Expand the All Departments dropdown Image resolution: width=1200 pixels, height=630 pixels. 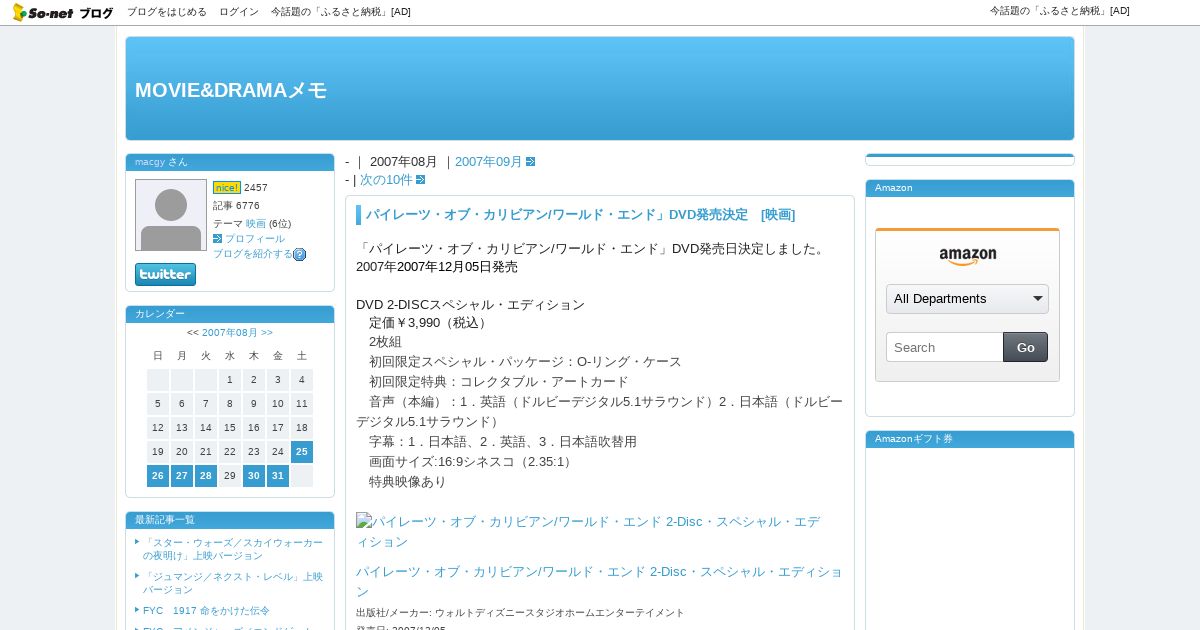[x=967, y=299]
